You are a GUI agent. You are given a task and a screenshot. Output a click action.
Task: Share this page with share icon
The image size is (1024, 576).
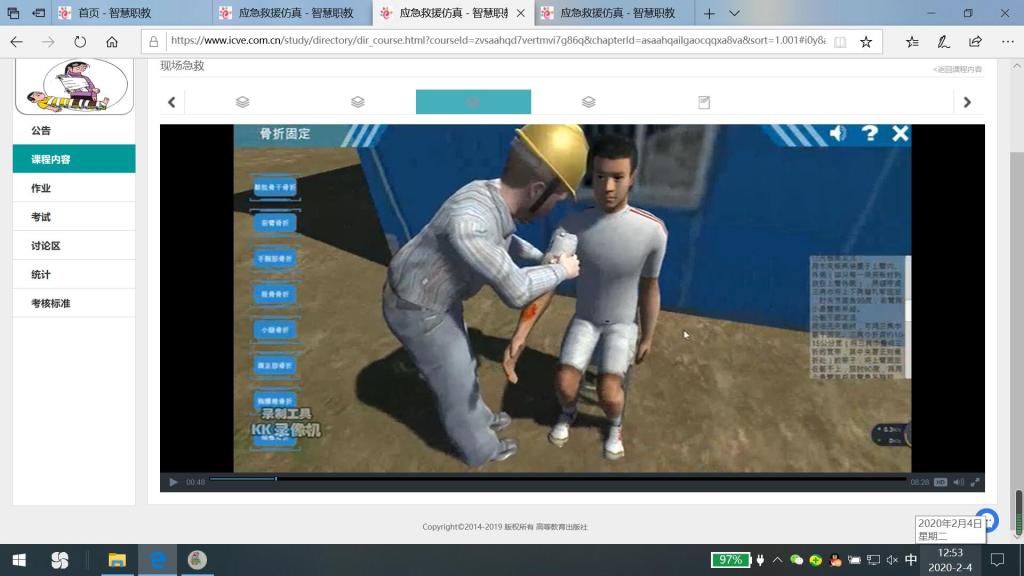point(975,42)
